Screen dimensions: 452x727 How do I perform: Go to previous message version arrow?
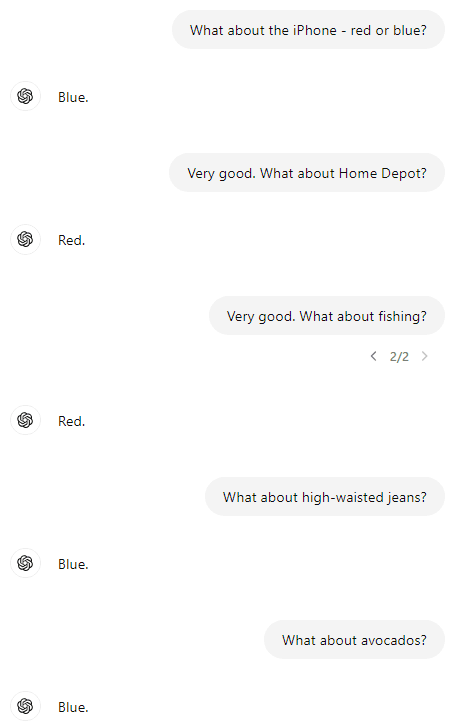(x=374, y=356)
